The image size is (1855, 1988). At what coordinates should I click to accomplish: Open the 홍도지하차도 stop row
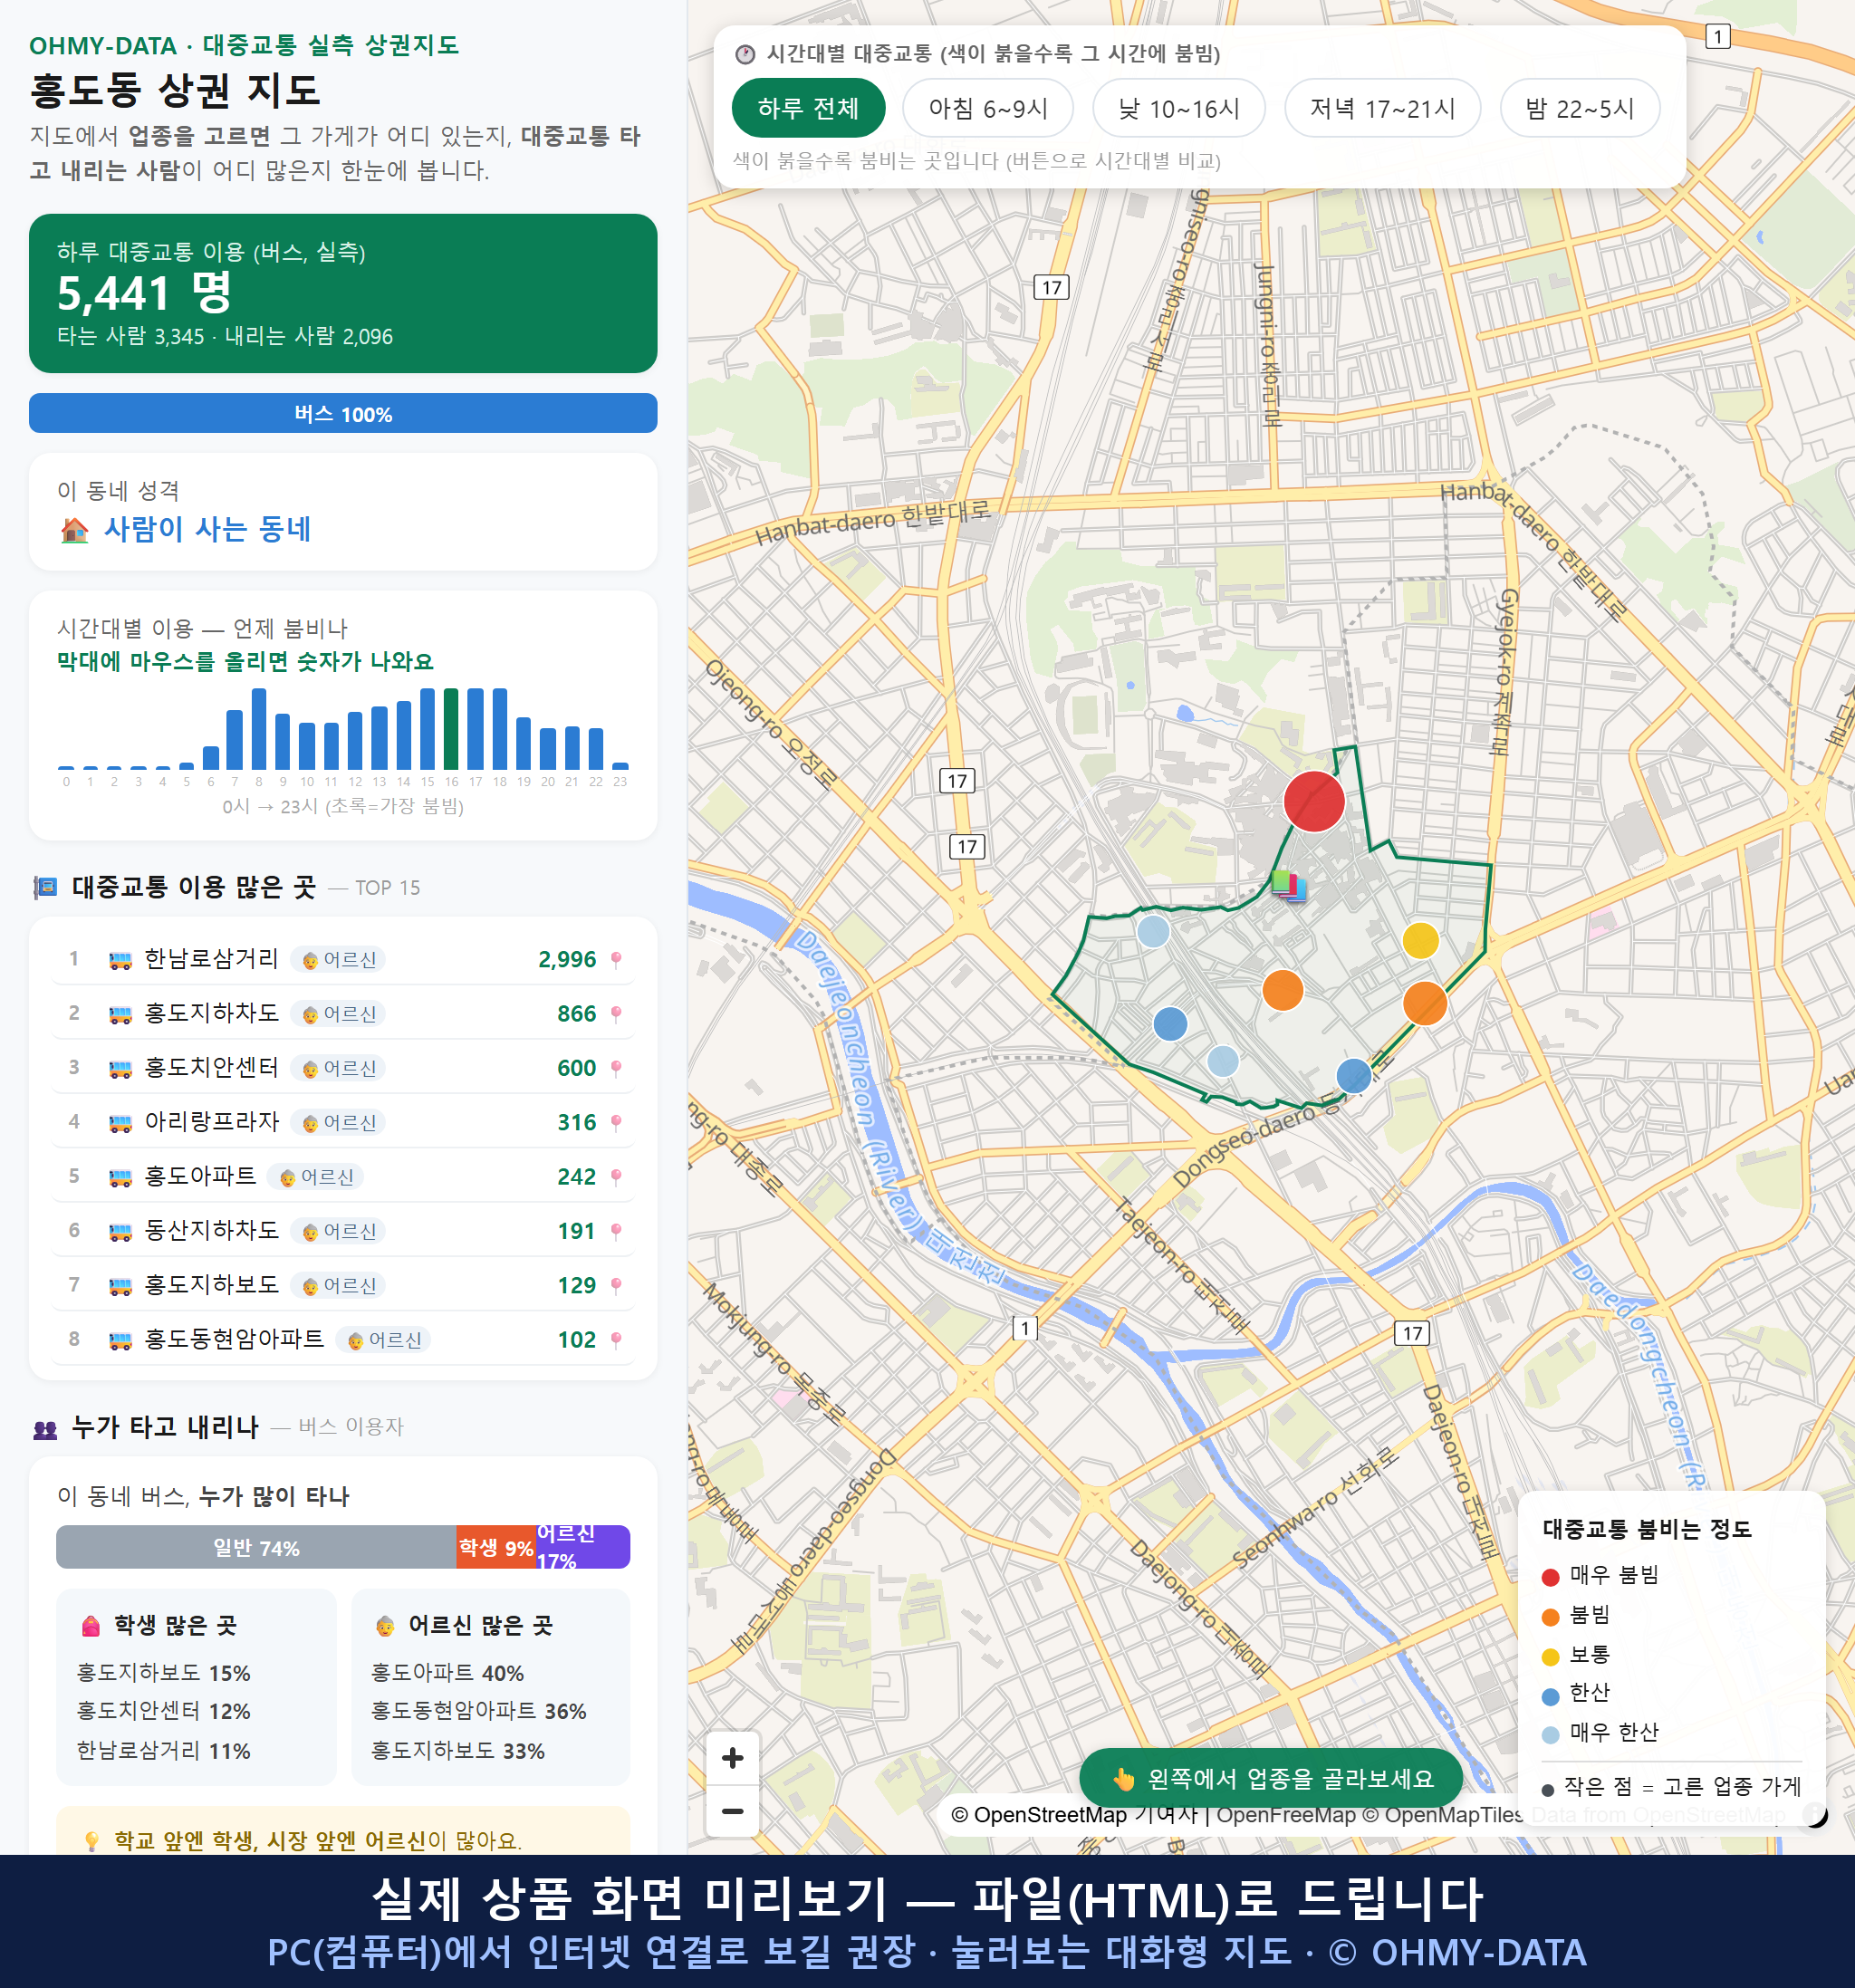click(343, 1013)
